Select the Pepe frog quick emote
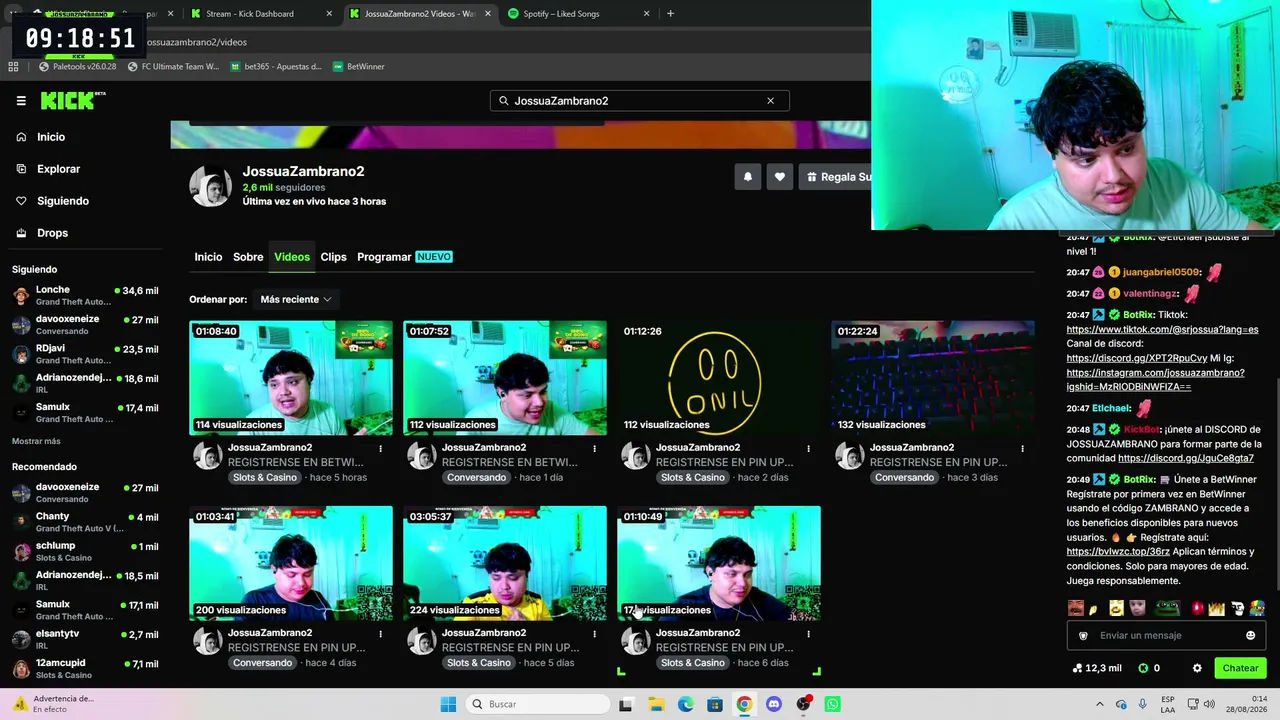1280x720 pixels. click(1166, 608)
